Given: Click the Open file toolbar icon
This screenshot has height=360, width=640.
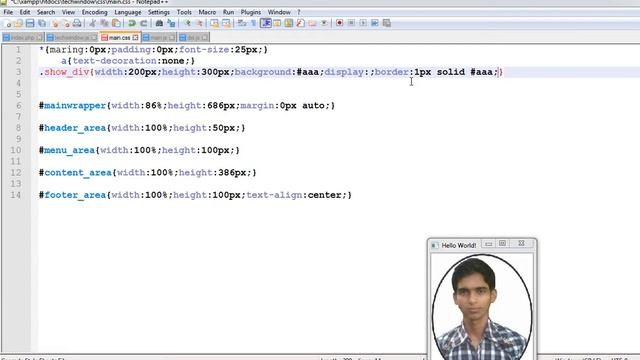Looking at the screenshot, I should (x=18, y=23).
